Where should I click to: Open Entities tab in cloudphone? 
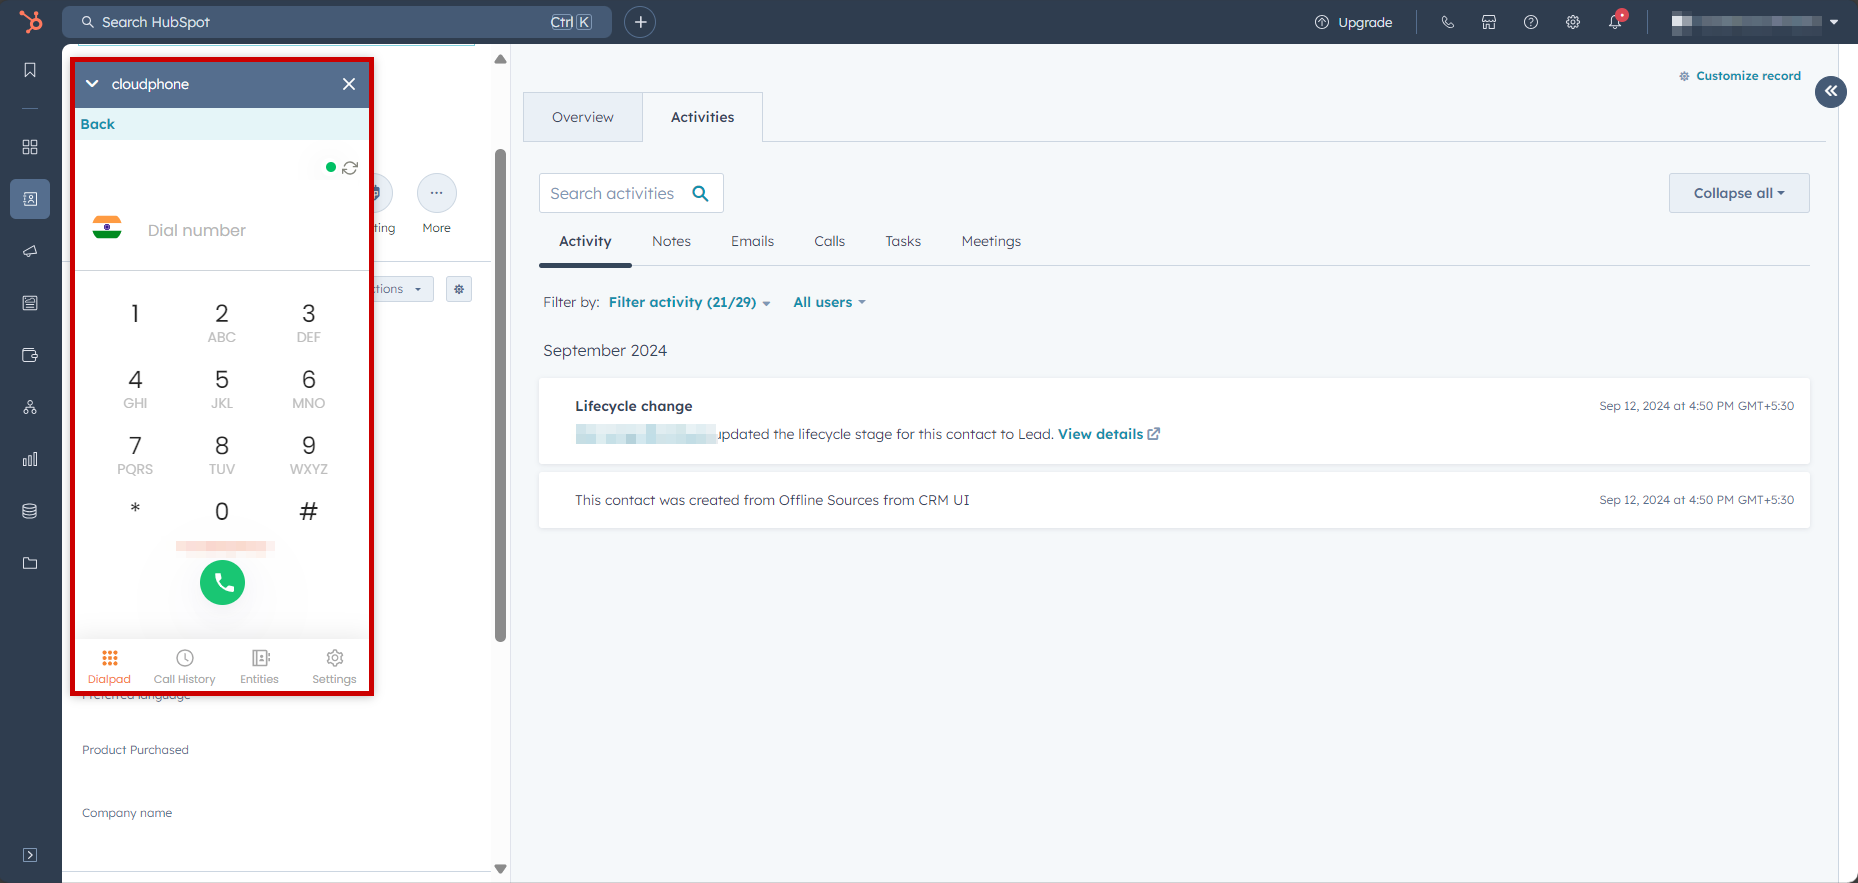[x=260, y=667]
